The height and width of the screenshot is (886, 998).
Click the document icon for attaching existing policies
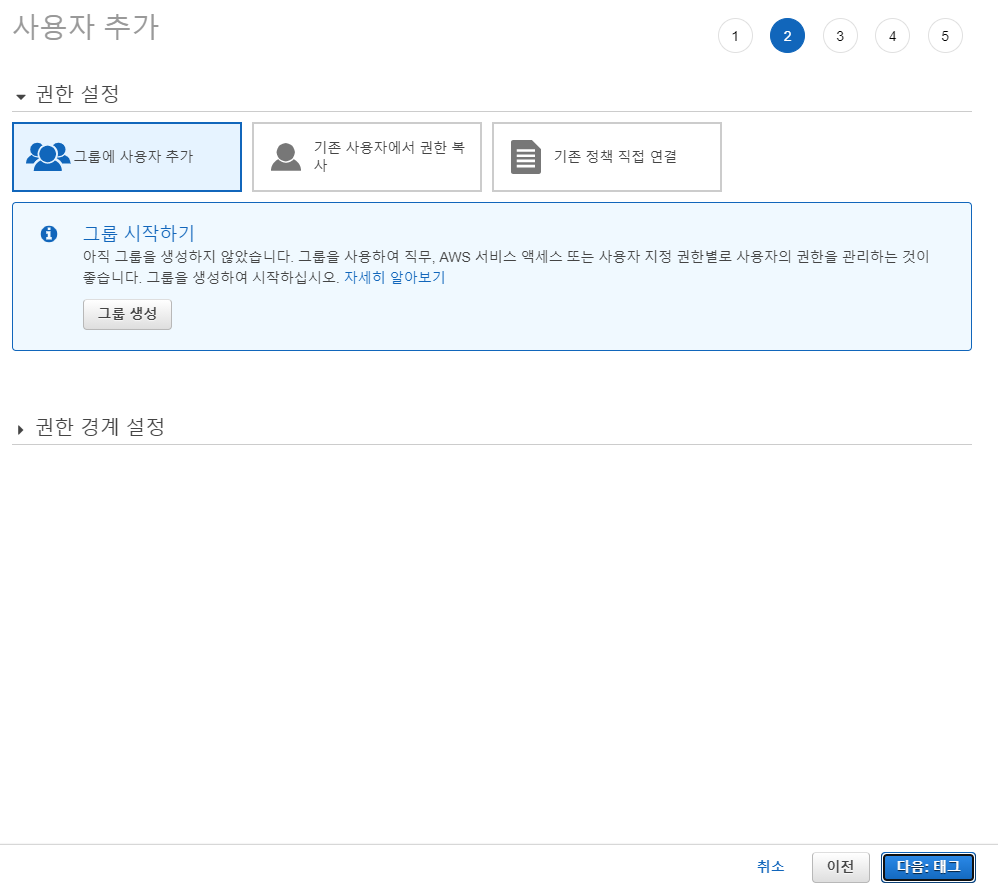tap(526, 157)
